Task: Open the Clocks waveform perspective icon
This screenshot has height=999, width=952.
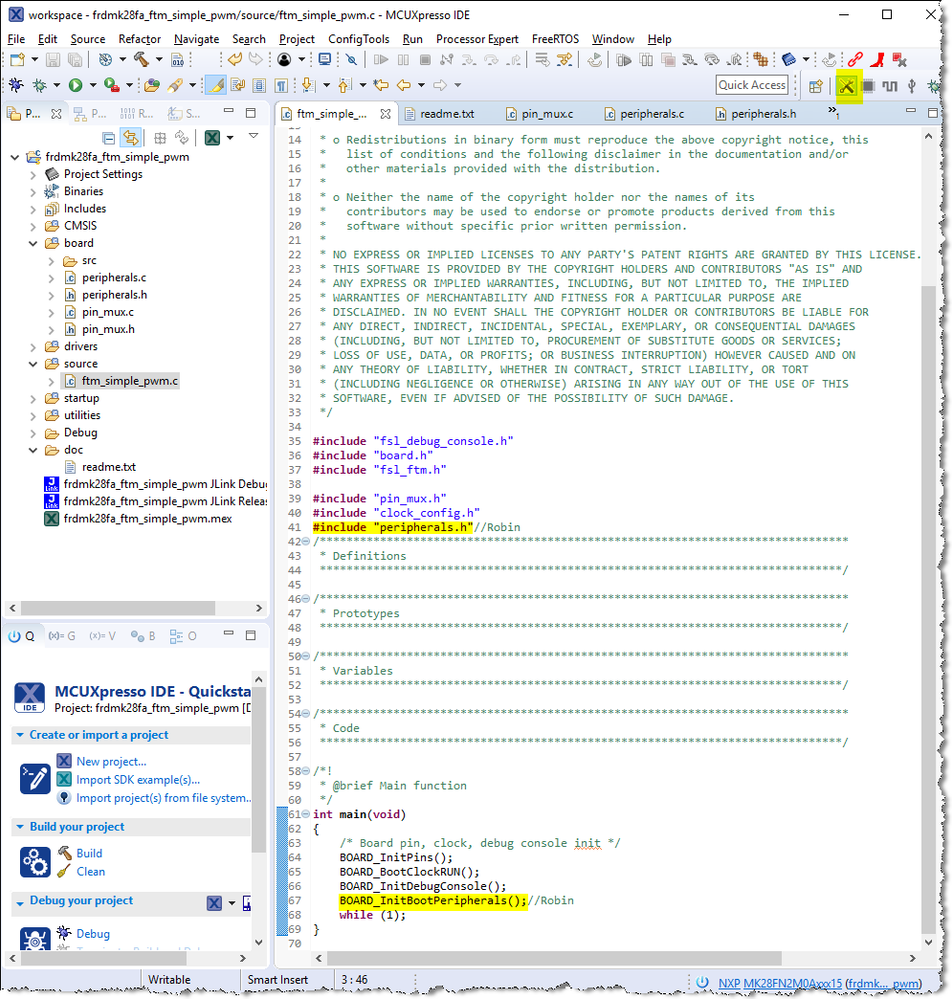Action: tap(890, 86)
